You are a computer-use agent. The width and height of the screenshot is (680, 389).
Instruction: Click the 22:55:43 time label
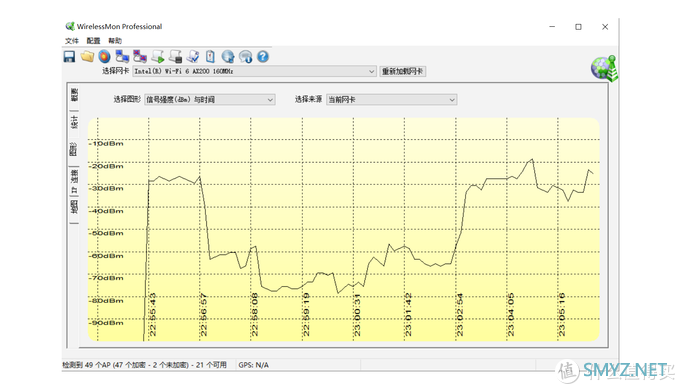coord(153,314)
